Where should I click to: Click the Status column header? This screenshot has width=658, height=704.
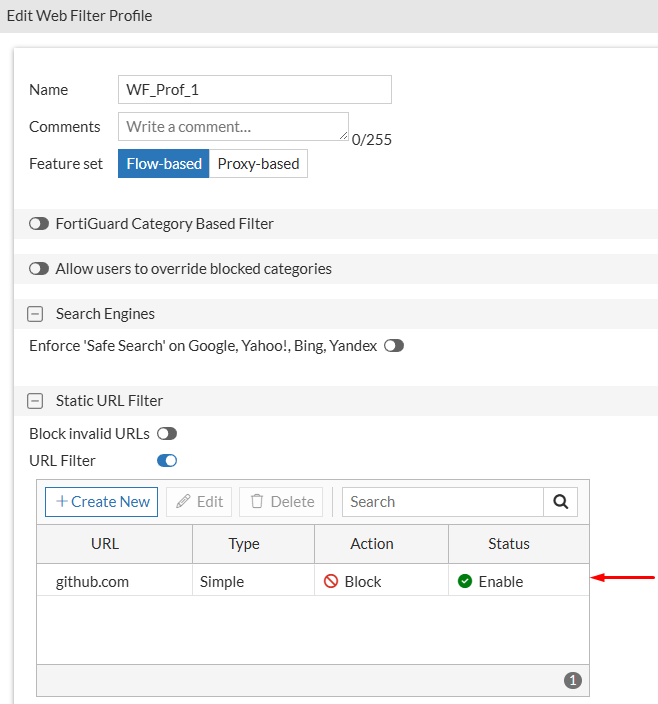tap(519, 544)
